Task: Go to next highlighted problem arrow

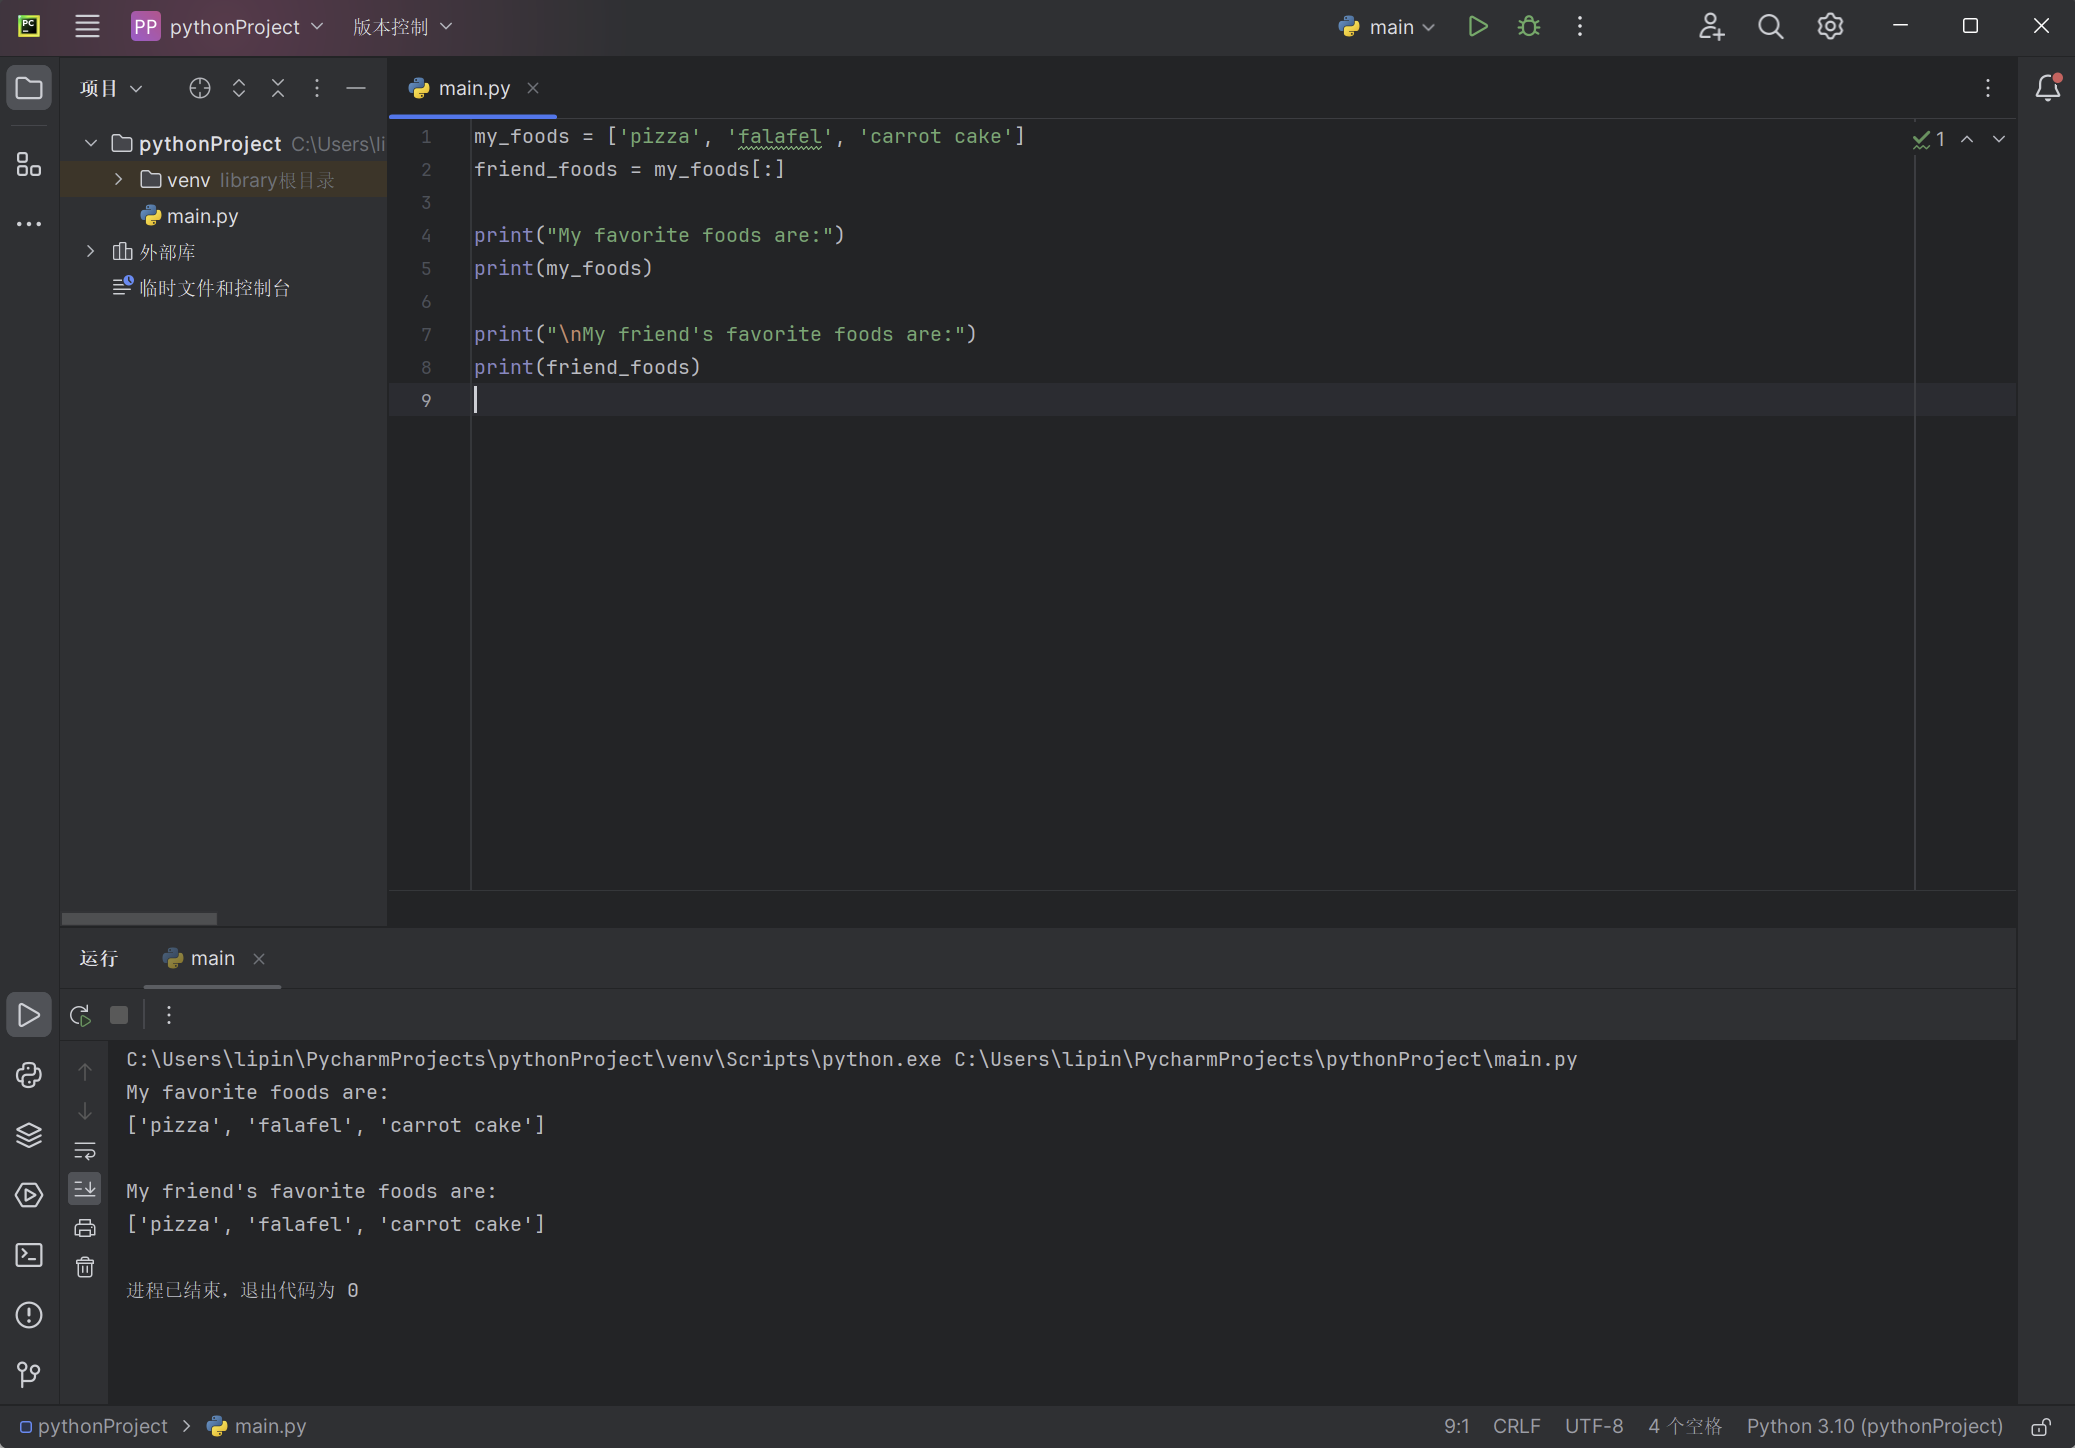Action: [x=1999, y=139]
